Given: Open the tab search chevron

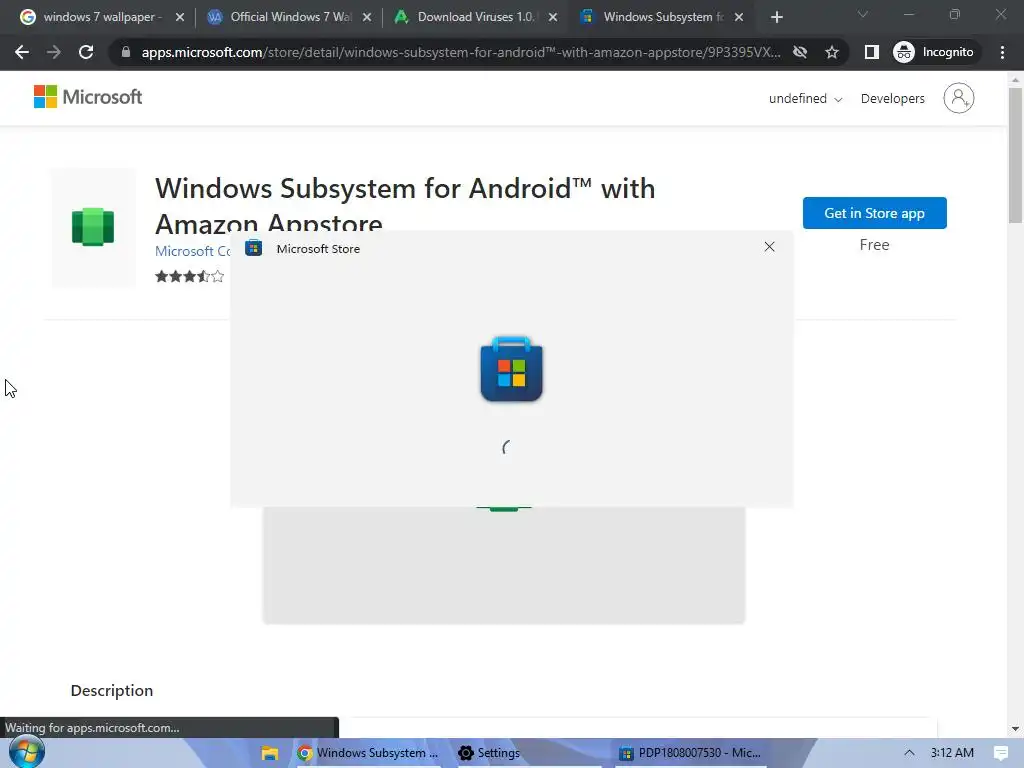Looking at the screenshot, I should [x=863, y=14].
